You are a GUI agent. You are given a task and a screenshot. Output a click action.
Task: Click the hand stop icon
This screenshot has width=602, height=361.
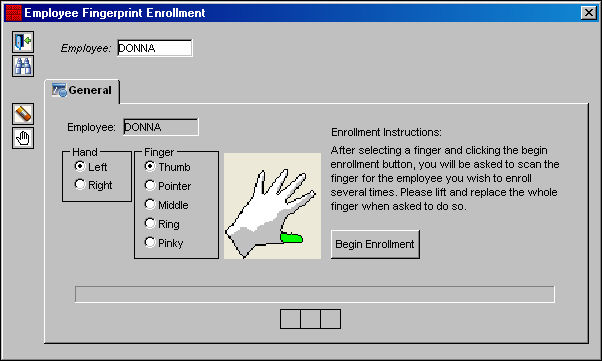click(x=23, y=138)
